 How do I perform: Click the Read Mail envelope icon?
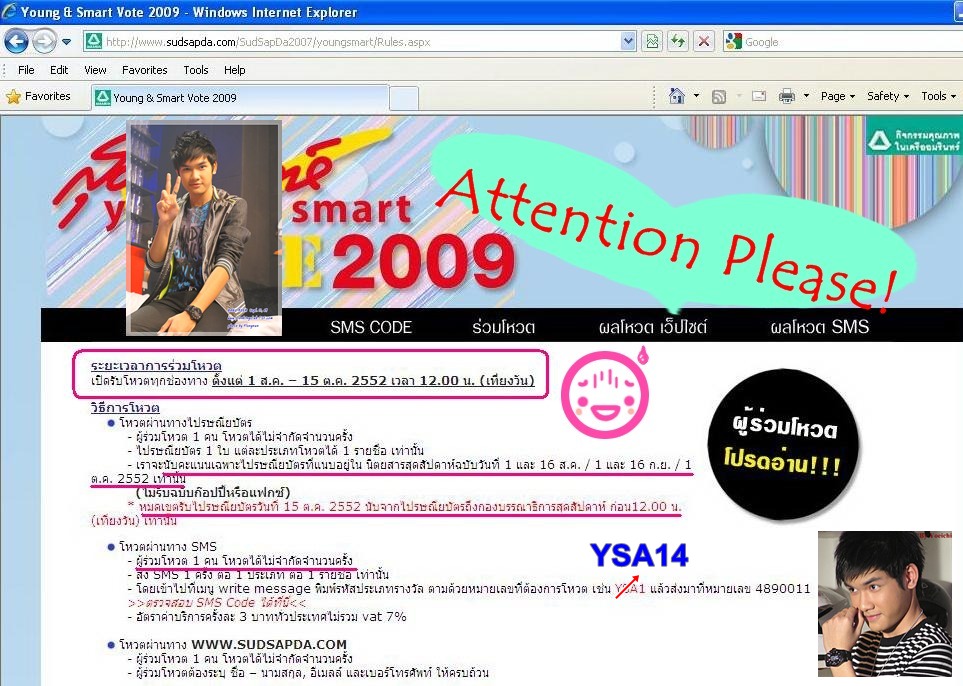coord(759,96)
